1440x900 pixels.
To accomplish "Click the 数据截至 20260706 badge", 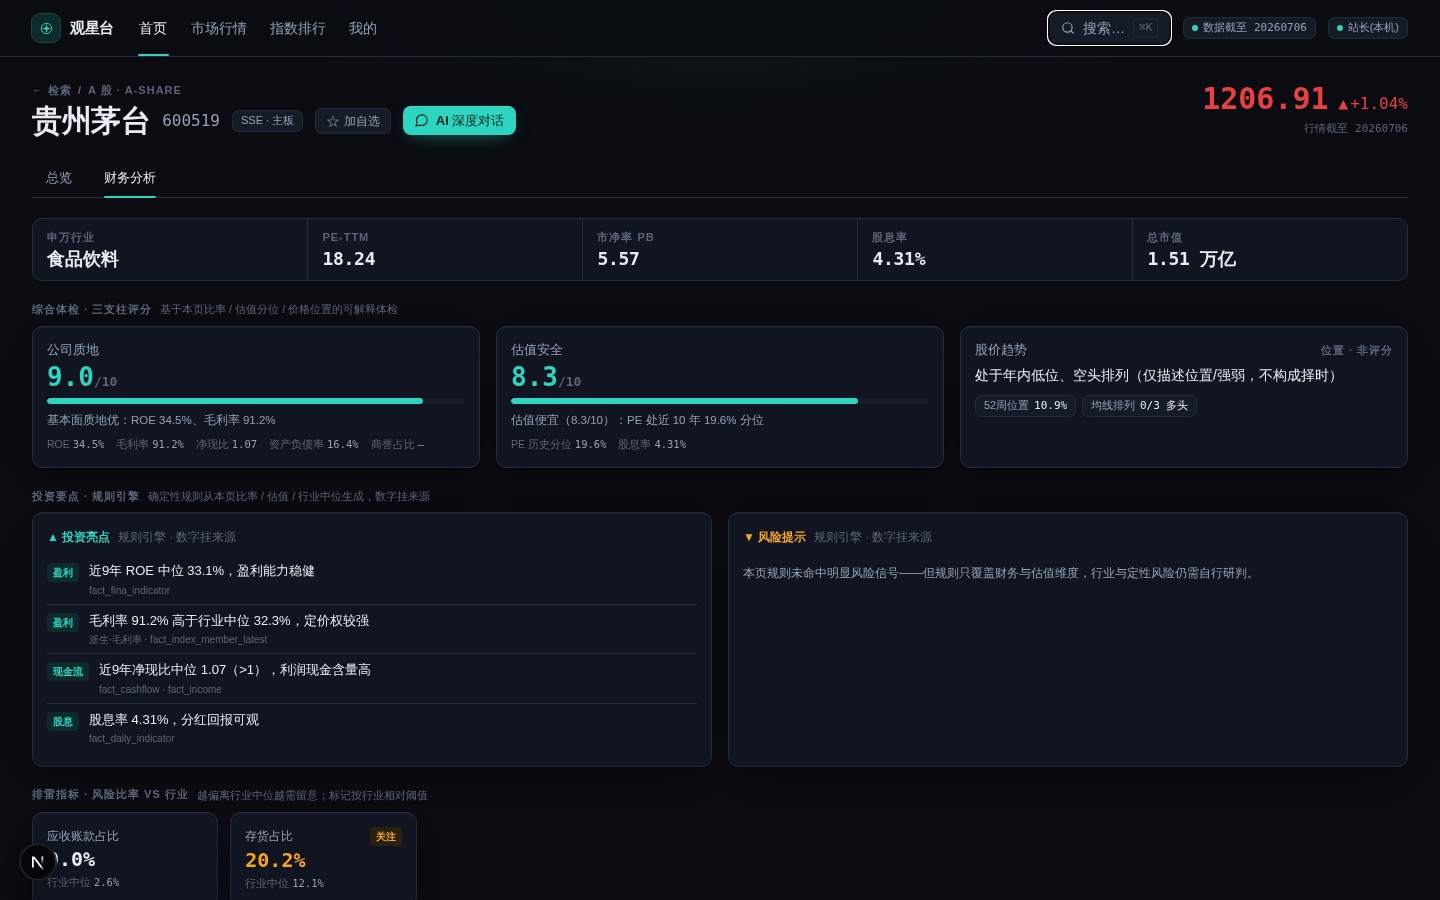I will coord(1249,28).
